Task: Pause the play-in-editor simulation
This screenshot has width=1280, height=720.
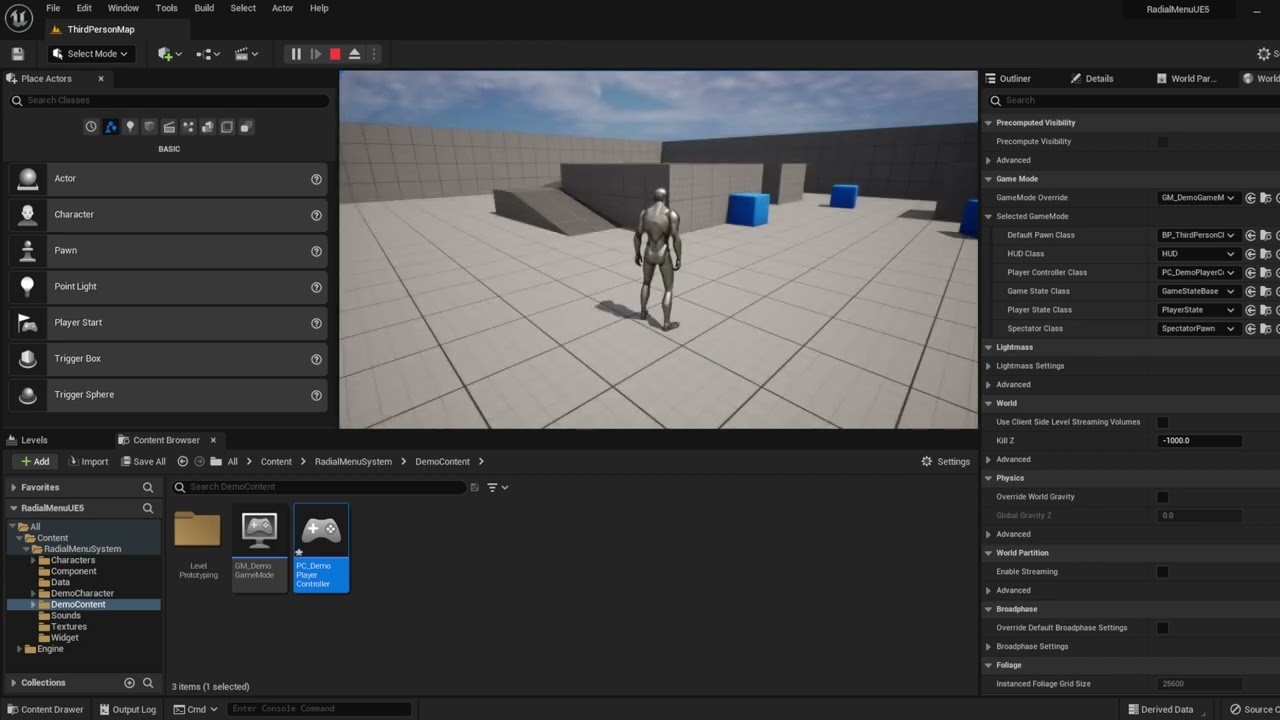Action: (x=296, y=54)
